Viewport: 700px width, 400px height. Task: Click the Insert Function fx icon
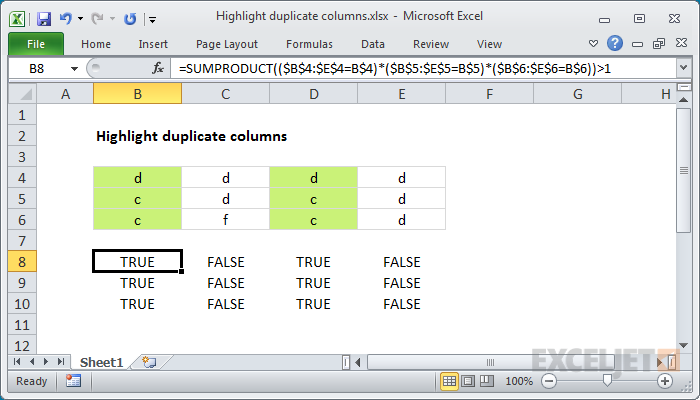coord(158,68)
